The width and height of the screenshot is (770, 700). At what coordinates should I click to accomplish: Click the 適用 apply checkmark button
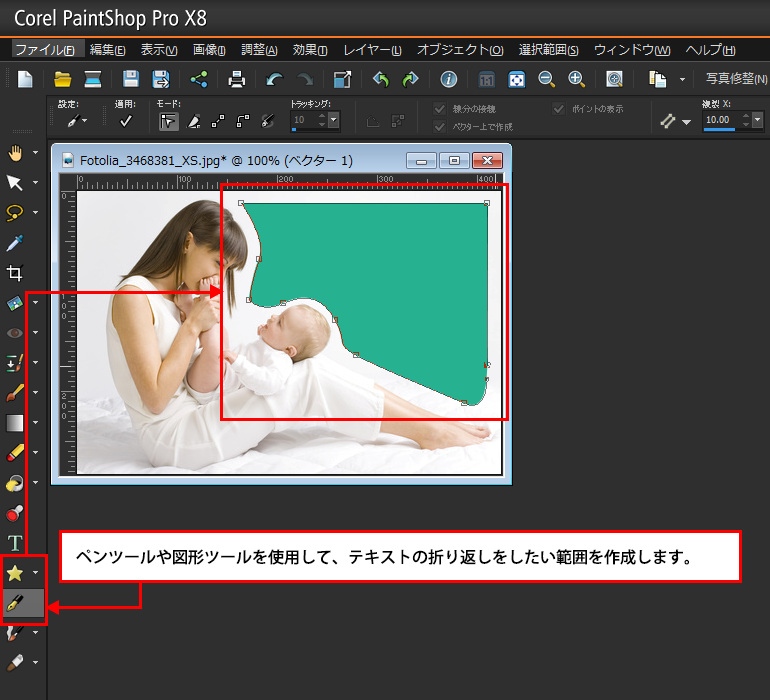coord(126,120)
